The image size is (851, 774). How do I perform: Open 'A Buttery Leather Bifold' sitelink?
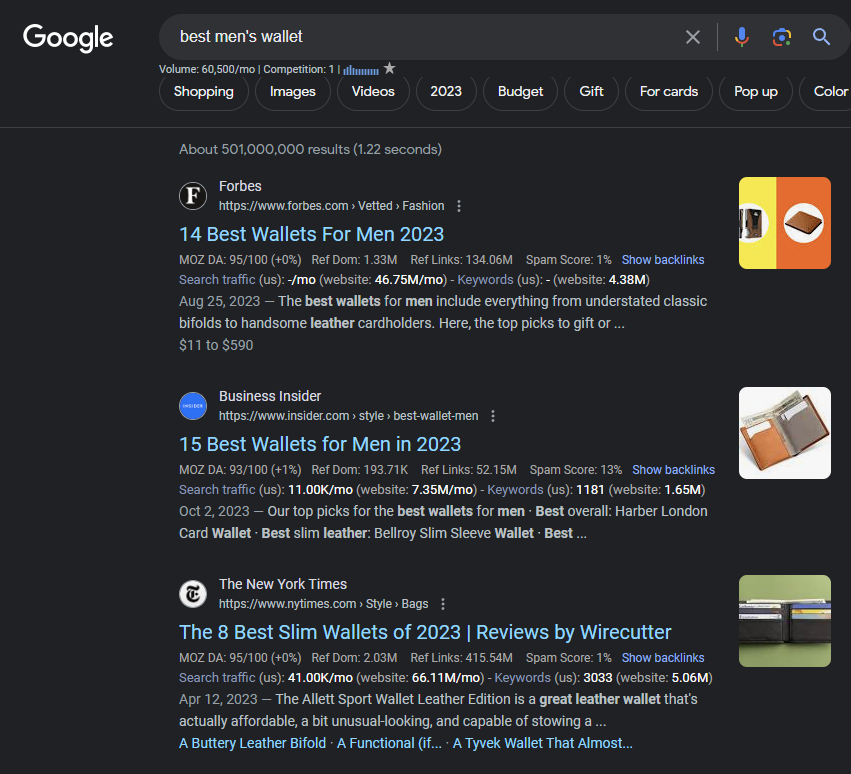[252, 743]
